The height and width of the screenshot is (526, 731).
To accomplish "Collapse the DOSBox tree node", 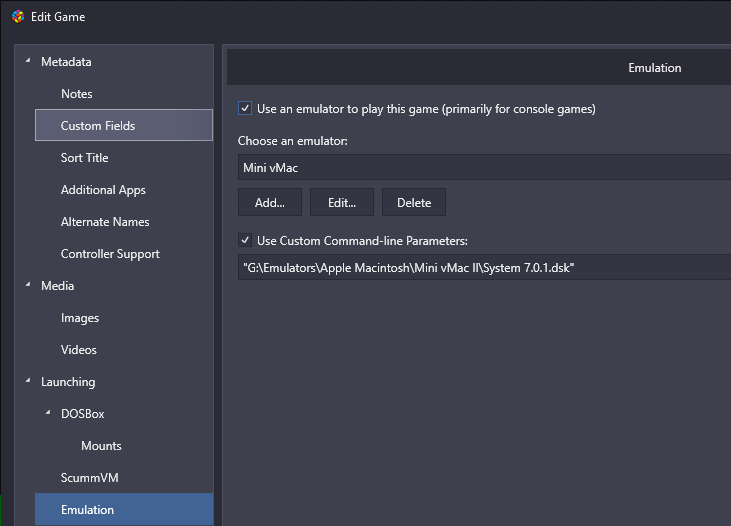I will pos(48,413).
